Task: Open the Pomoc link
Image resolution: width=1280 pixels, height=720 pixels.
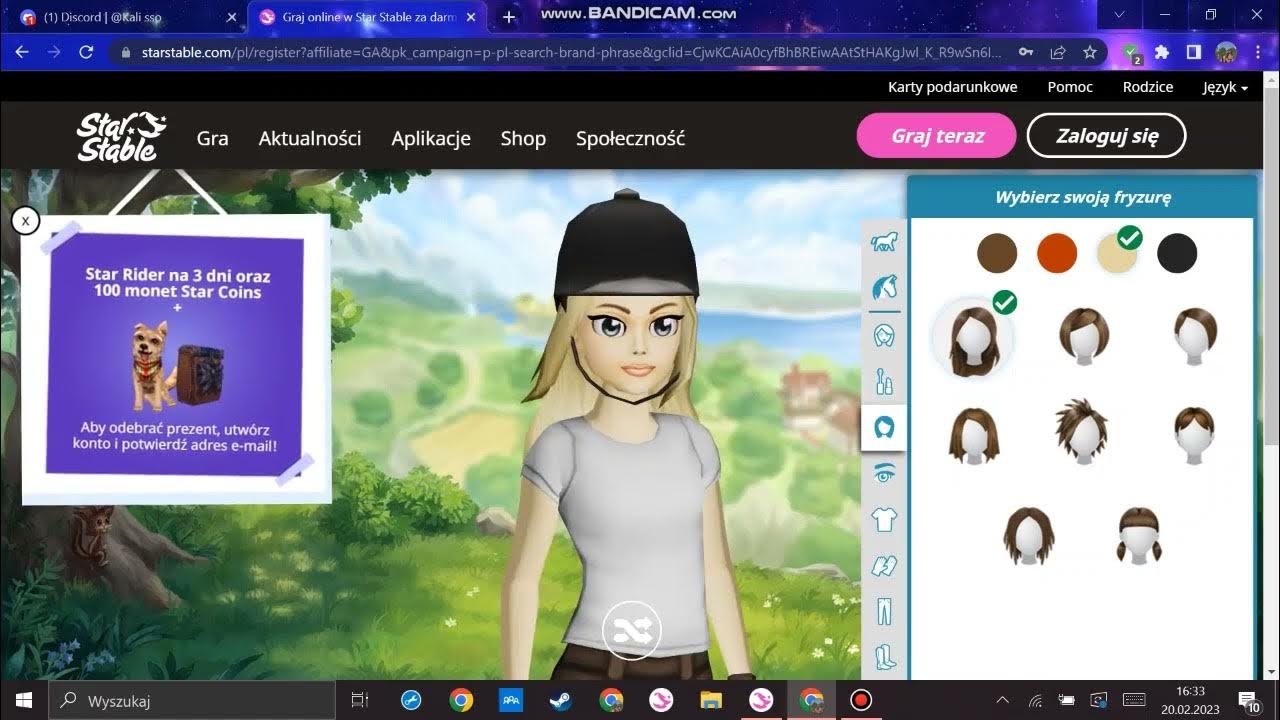Action: pyautogui.click(x=1070, y=87)
